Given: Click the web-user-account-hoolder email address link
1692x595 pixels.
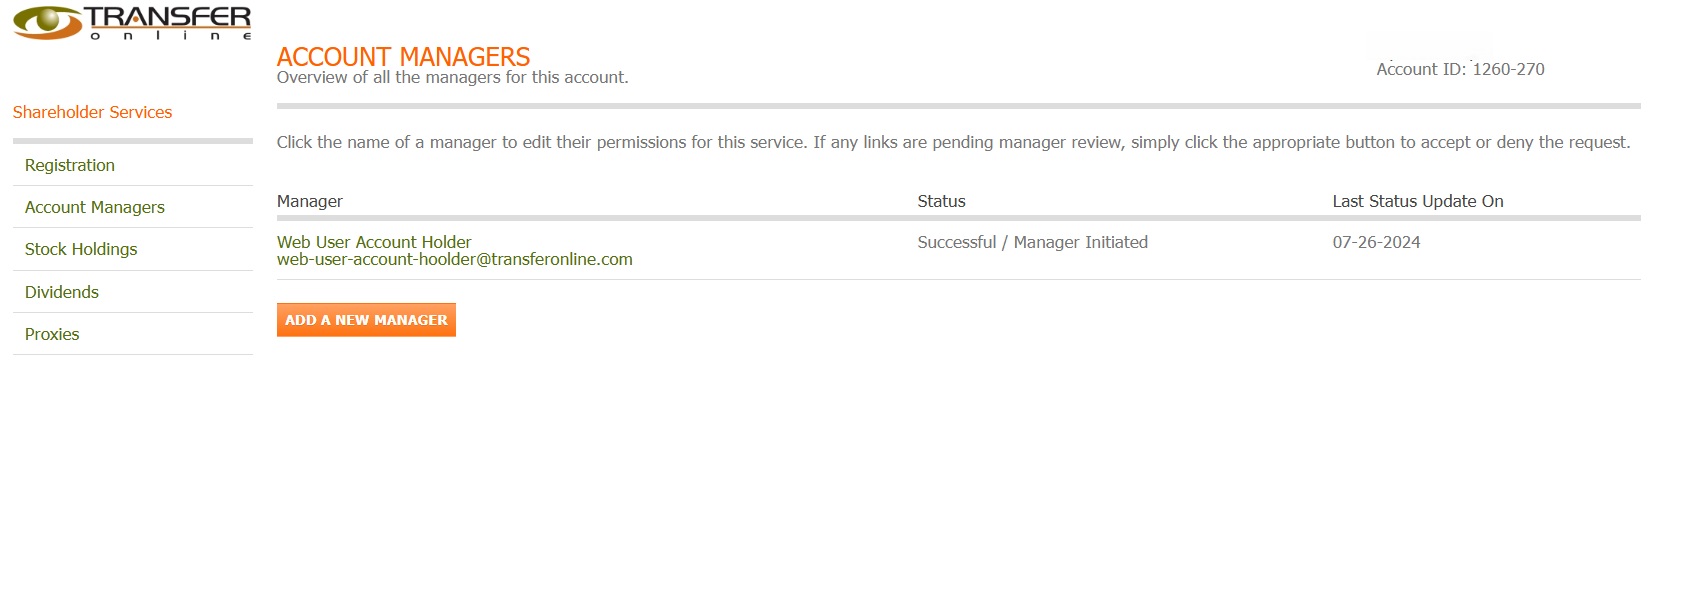Looking at the screenshot, I should tap(454, 260).
